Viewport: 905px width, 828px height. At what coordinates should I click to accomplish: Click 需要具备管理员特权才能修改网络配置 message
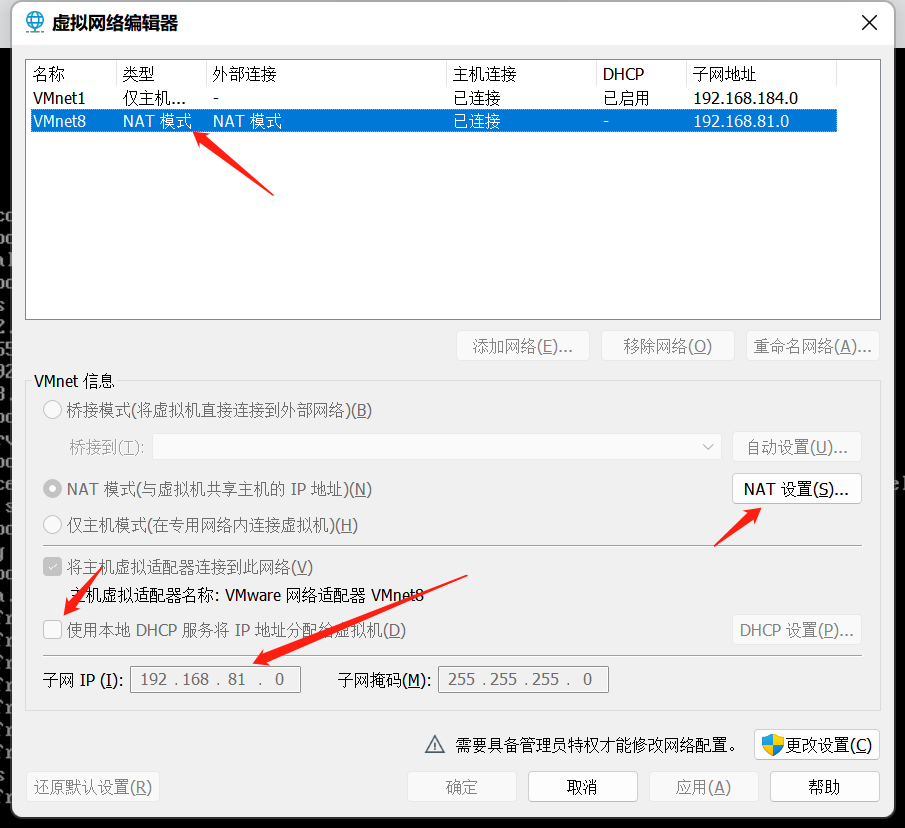(596, 745)
